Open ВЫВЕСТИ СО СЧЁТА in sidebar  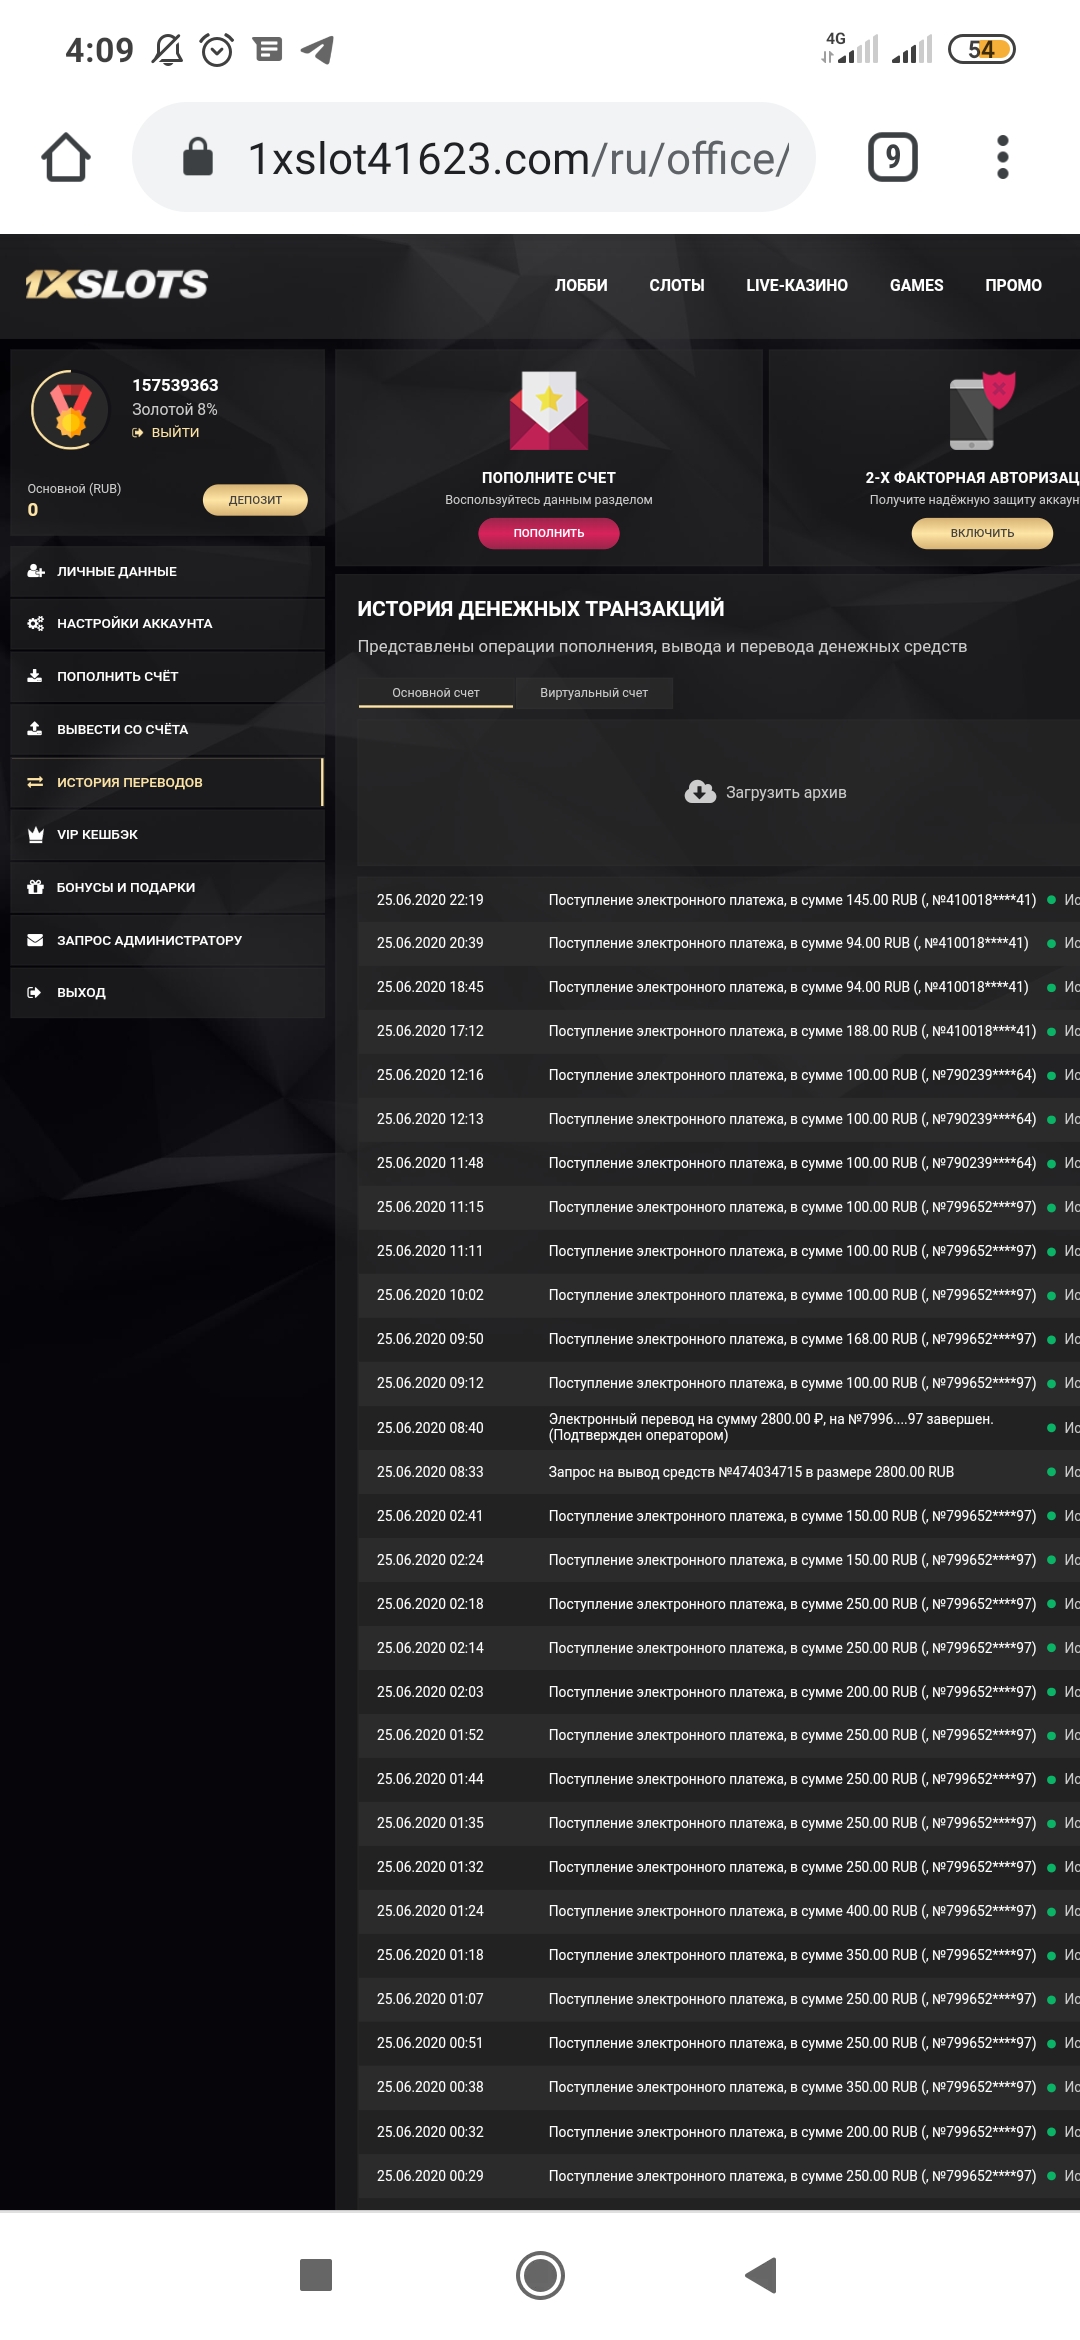pos(122,730)
